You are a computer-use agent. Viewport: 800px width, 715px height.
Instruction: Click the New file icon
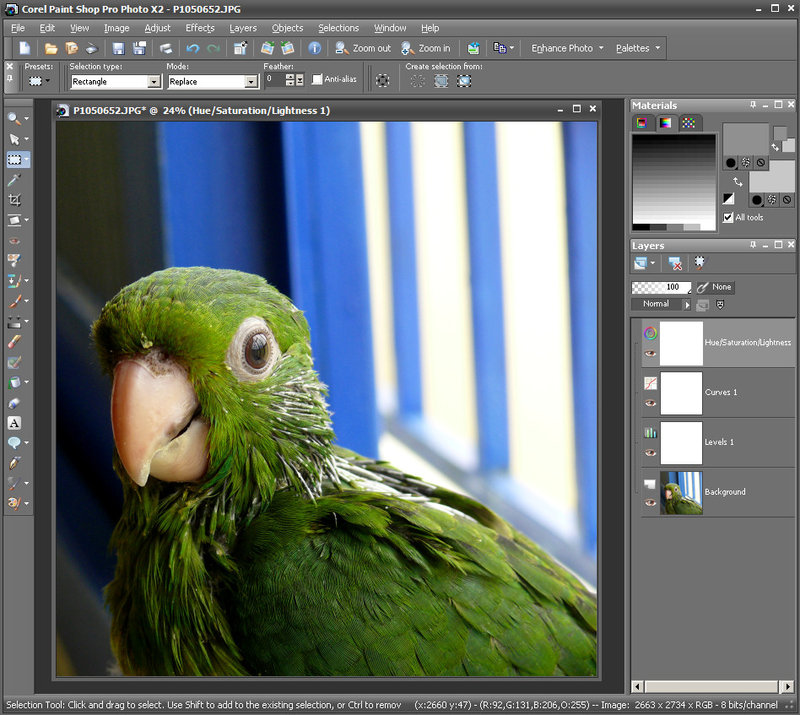coord(24,48)
